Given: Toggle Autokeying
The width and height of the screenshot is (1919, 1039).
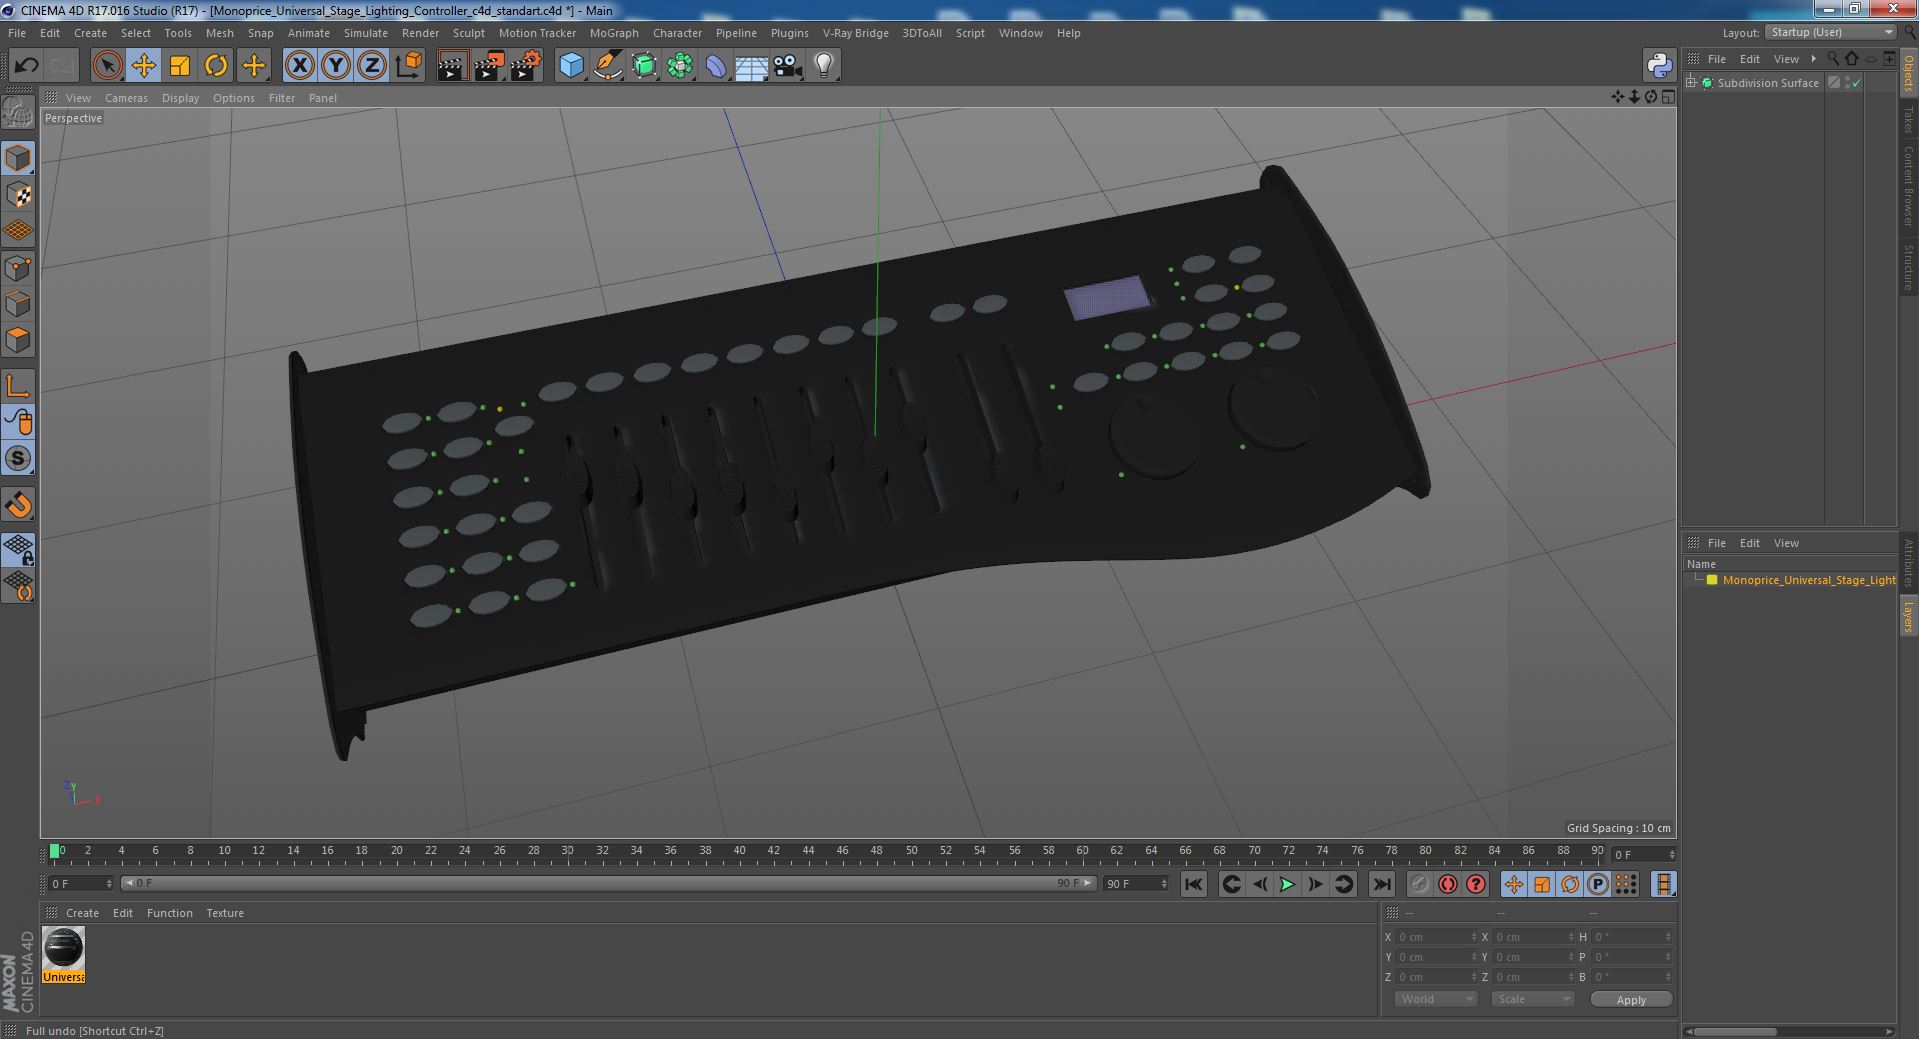Looking at the screenshot, I should click(1447, 884).
